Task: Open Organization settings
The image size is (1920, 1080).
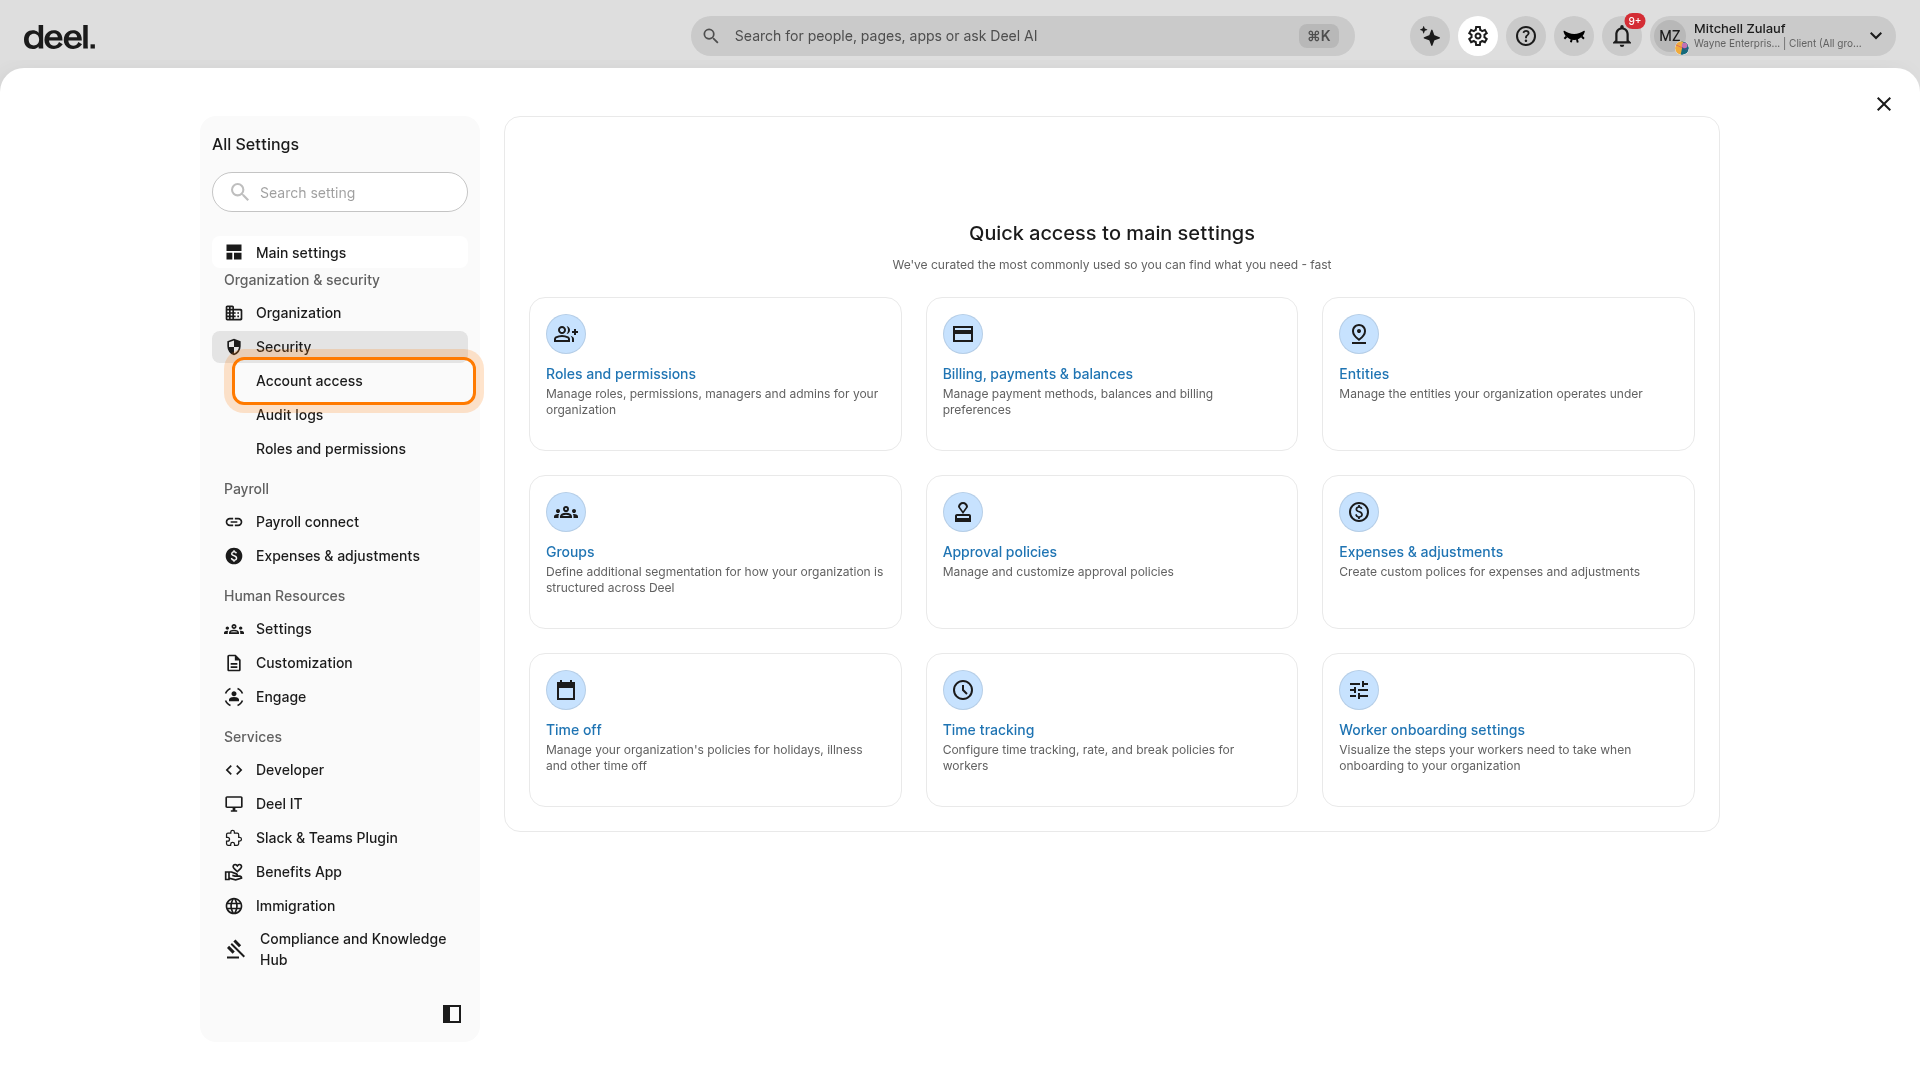Action: (340, 313)
